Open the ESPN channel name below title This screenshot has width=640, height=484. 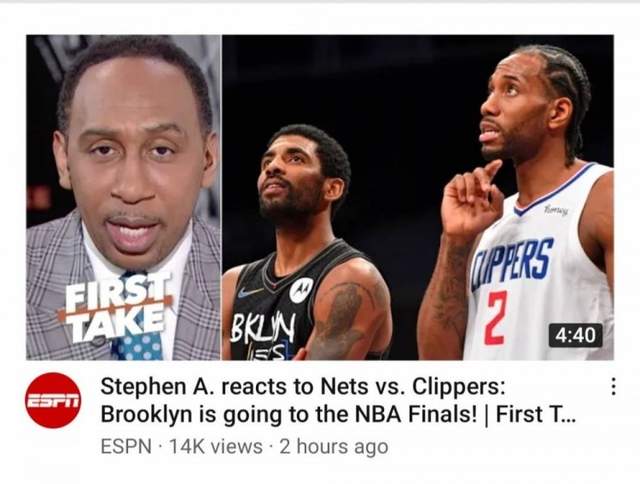click(x=126, y=446)
